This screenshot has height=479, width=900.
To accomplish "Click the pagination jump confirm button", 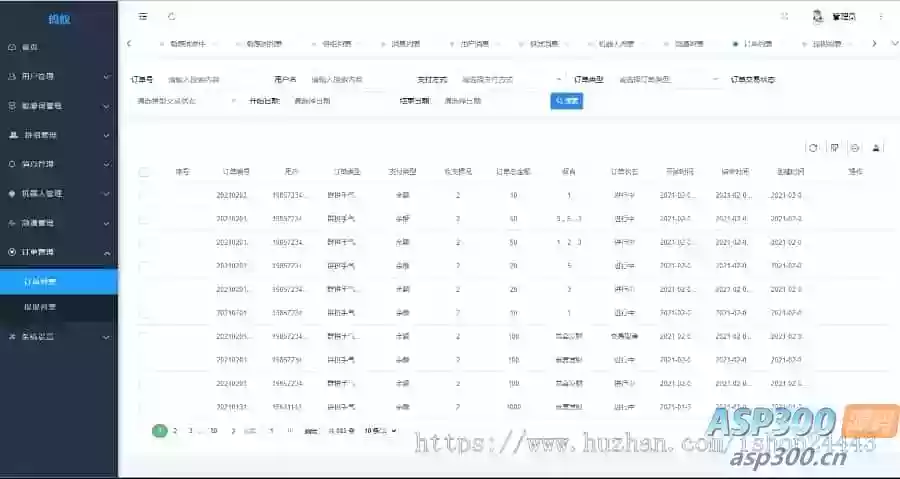I will [x=311, y=431].
